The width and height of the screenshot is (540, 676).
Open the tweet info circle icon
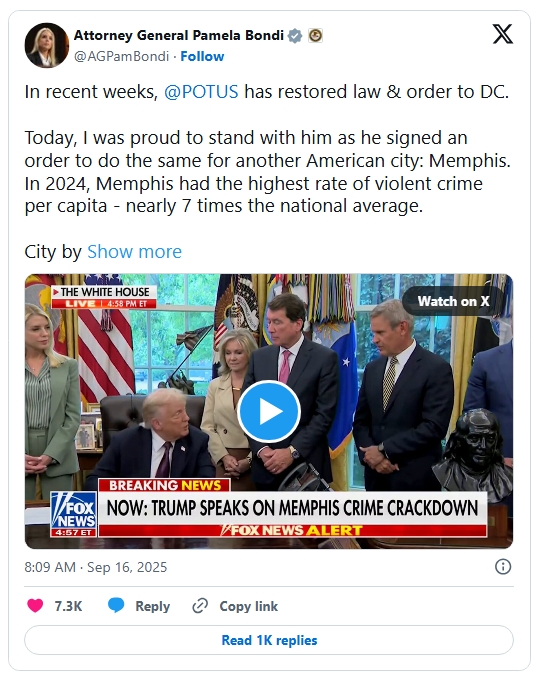[x=503, y=566]
